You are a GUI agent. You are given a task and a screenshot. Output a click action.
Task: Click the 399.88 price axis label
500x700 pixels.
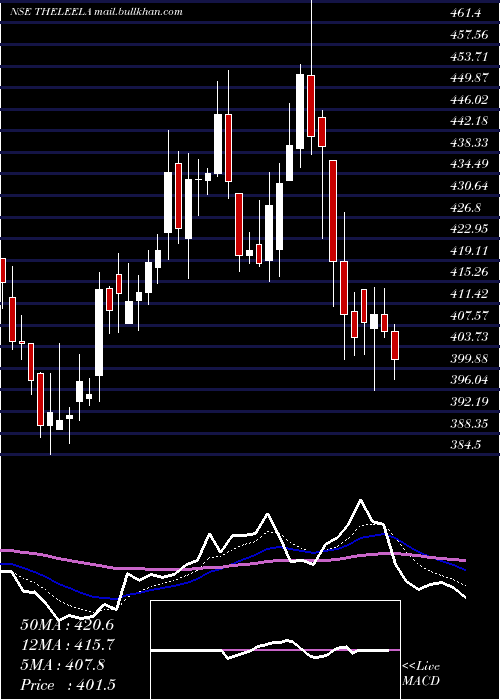click(x=469, y=359)
